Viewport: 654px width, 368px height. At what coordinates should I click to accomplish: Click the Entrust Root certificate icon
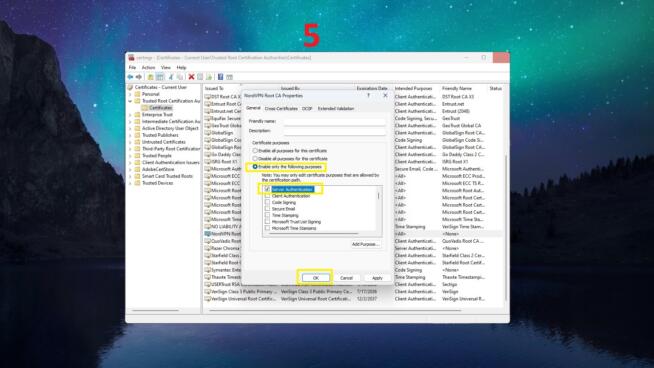point(208,104)
